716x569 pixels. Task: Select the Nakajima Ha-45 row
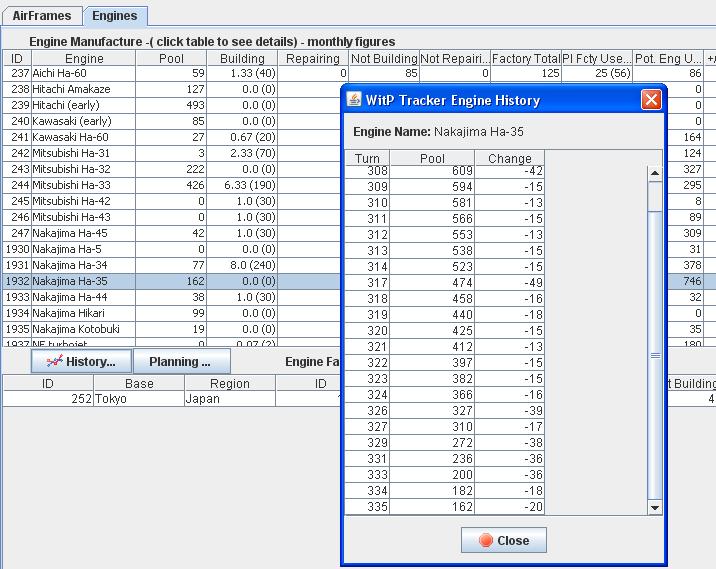click(172, 233)
